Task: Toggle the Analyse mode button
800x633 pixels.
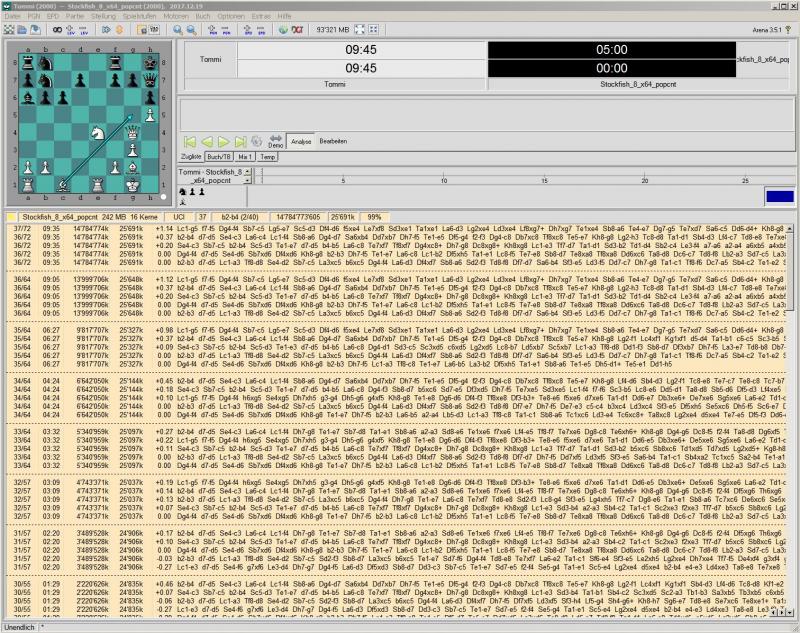Action: tap(300, 142)
